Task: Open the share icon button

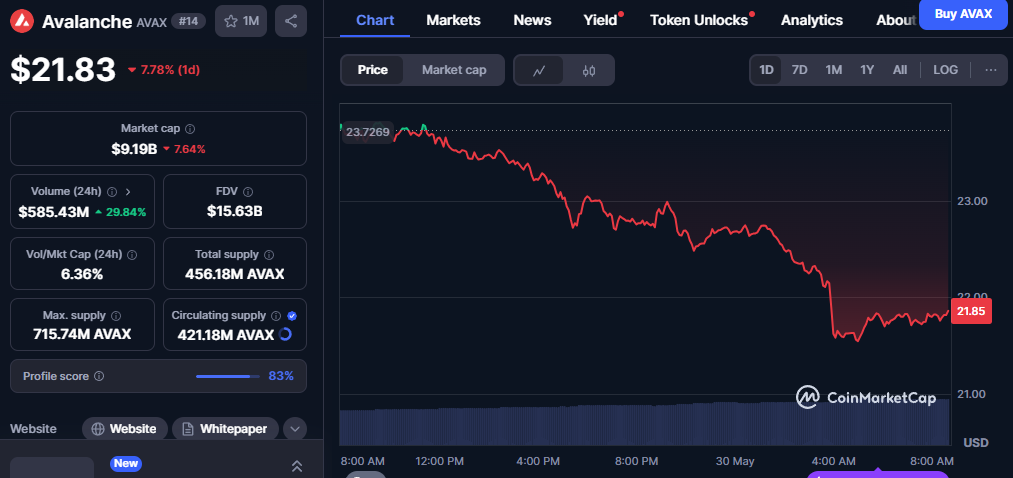Action: pos(291,21)
